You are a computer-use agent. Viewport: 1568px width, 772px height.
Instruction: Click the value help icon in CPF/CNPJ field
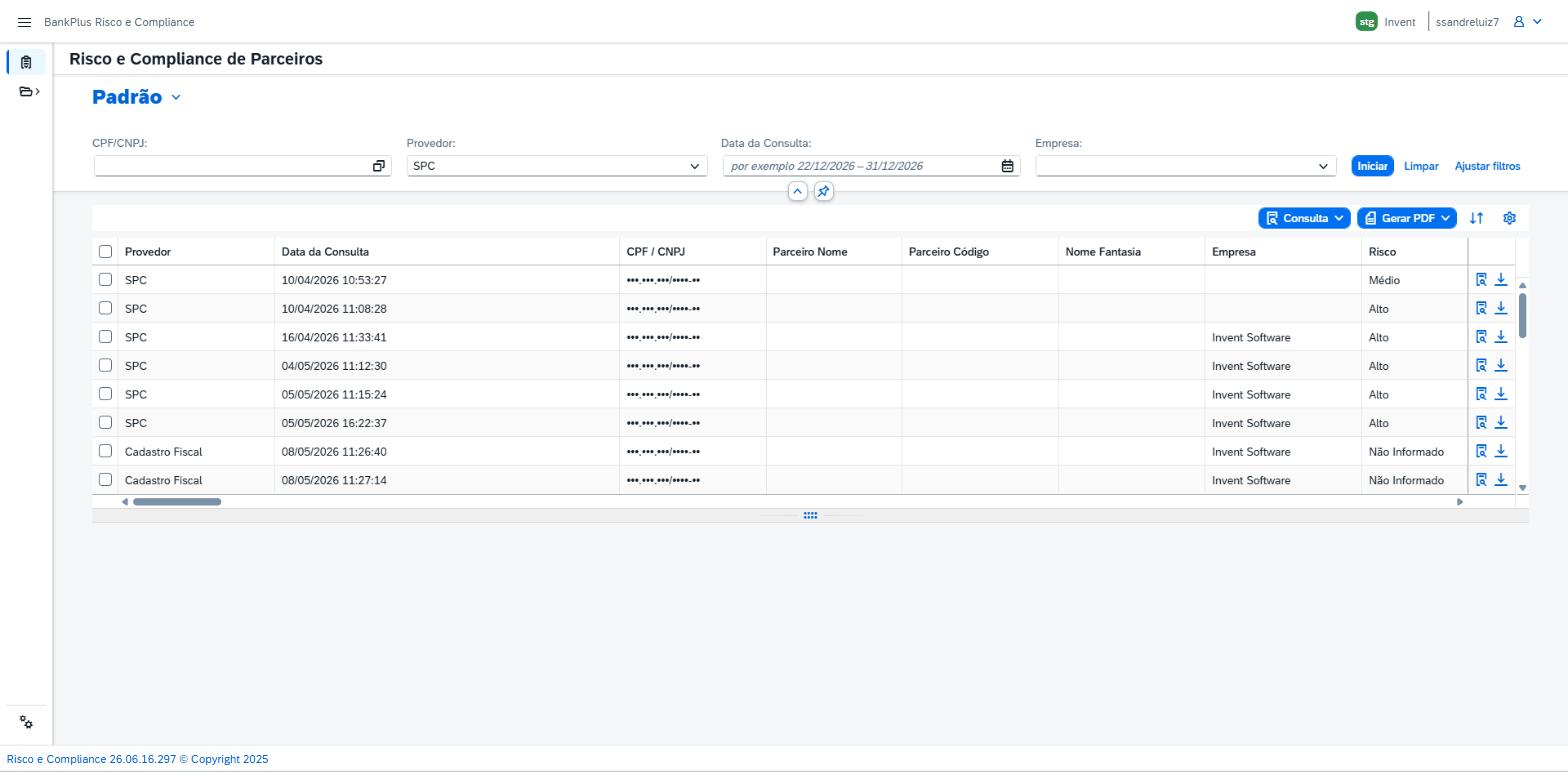379,166
